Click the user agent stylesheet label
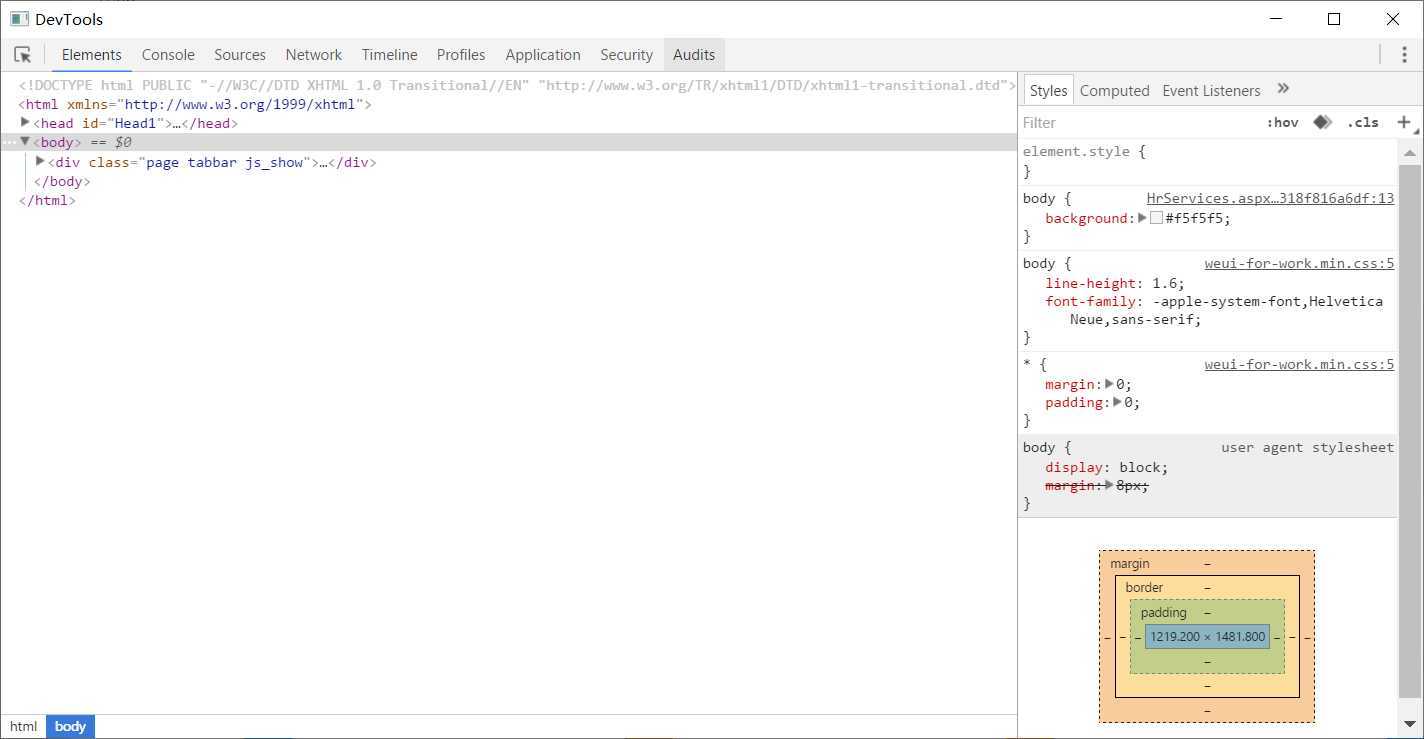The width and height of the screenshot is (1424, 739). click(1307, 447)
